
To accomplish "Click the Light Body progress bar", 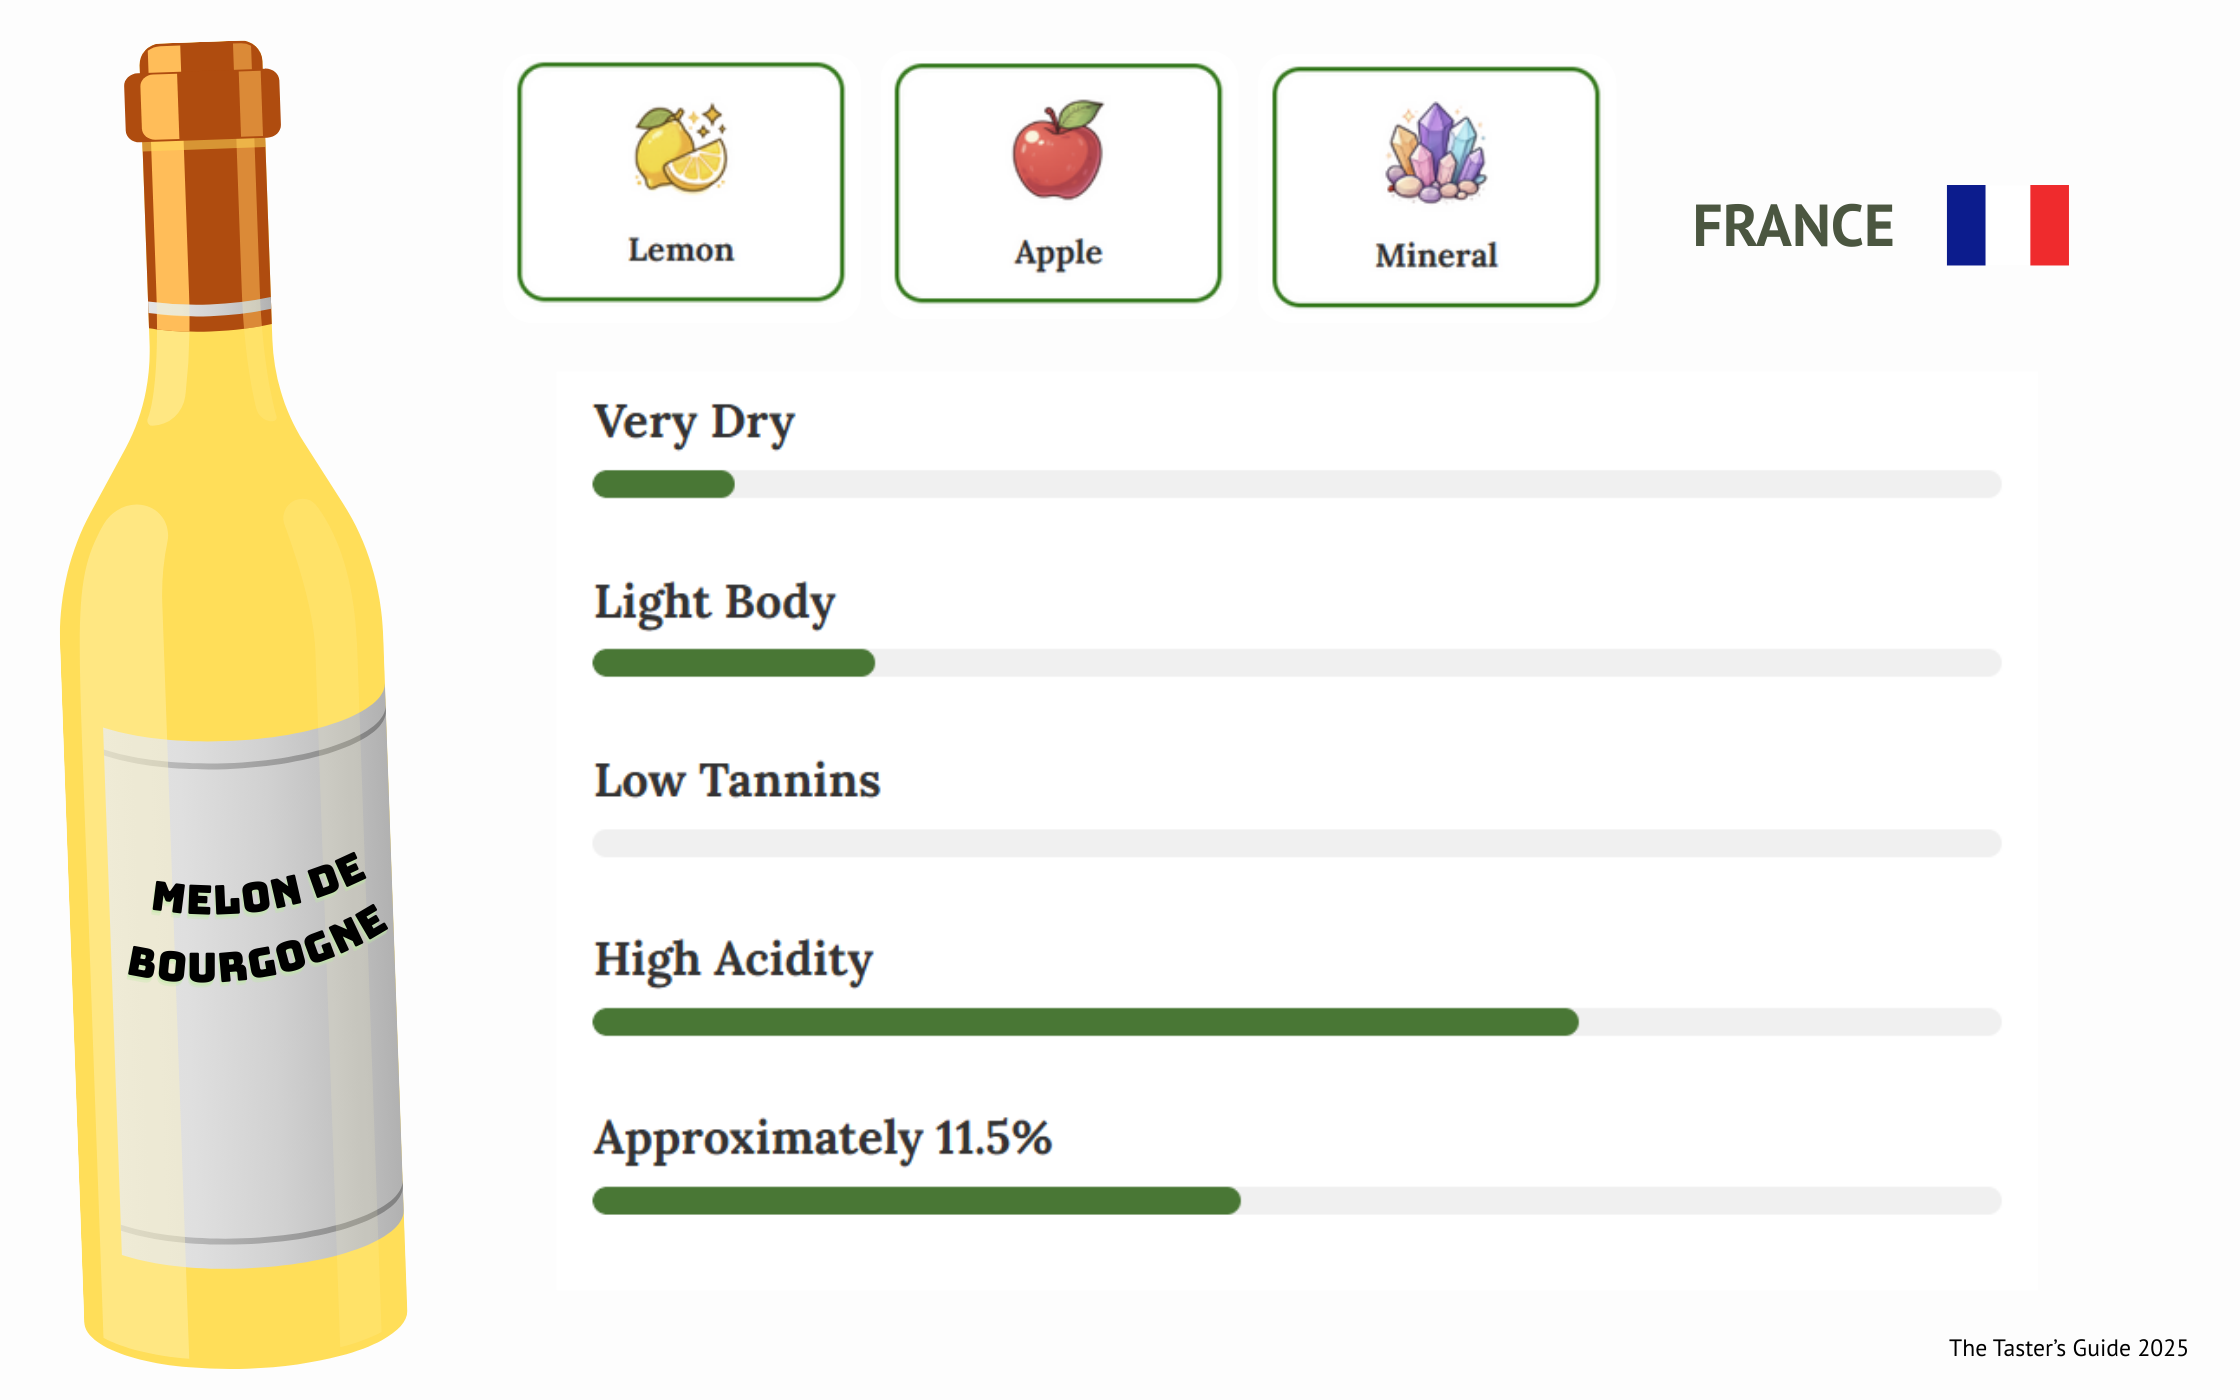I will [x=1296, y=663].
